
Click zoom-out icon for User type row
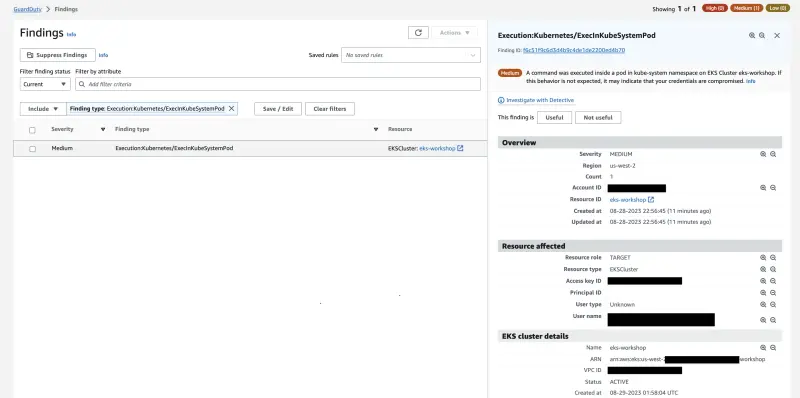click(773, 305)
